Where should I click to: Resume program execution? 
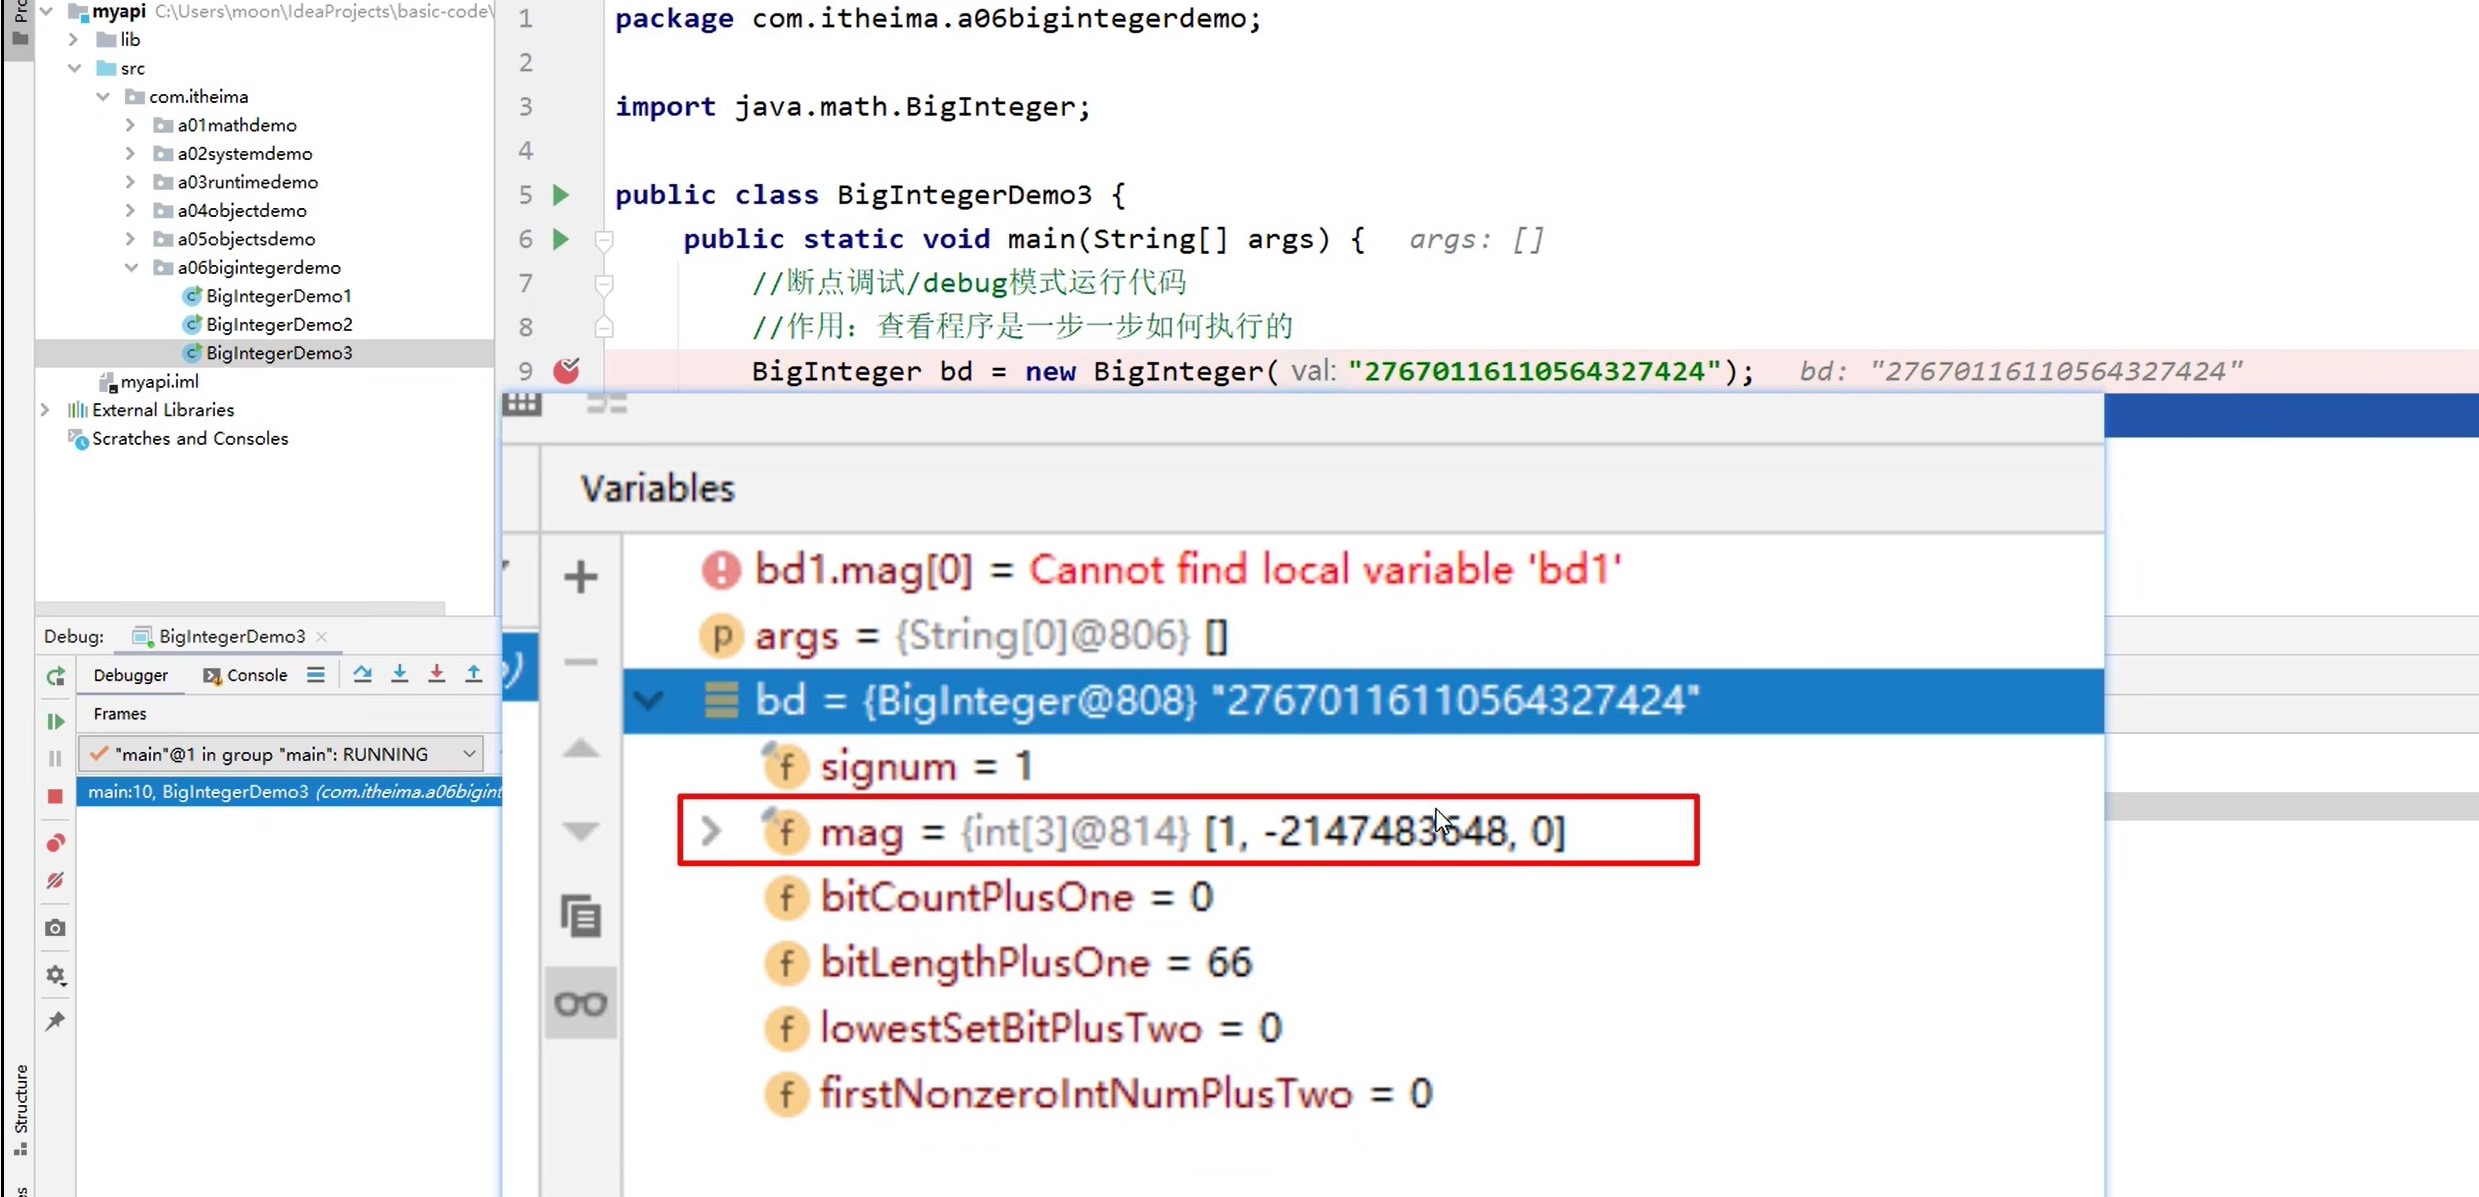point(55,721)
